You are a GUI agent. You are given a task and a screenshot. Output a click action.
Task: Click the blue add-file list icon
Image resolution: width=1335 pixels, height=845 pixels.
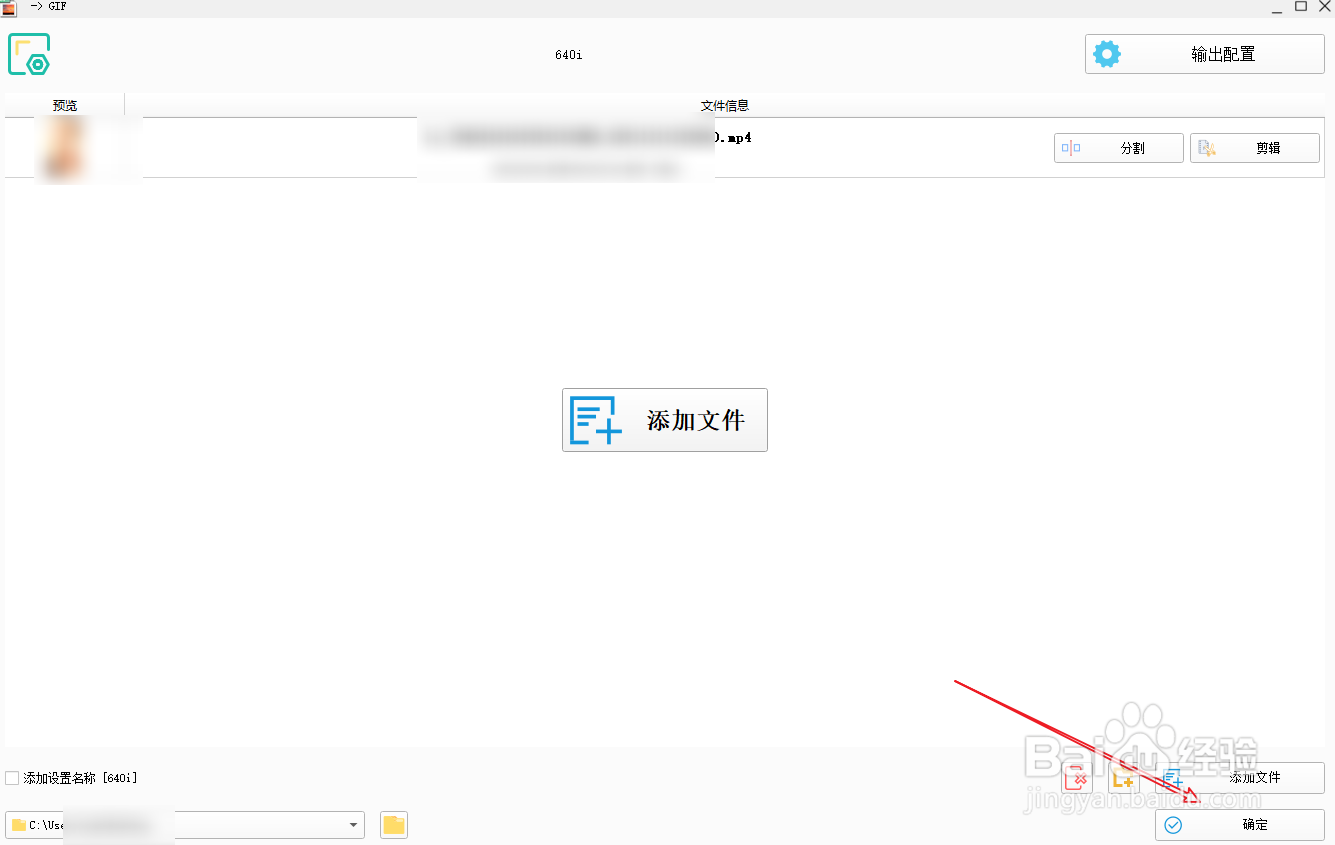point(1172,778)
